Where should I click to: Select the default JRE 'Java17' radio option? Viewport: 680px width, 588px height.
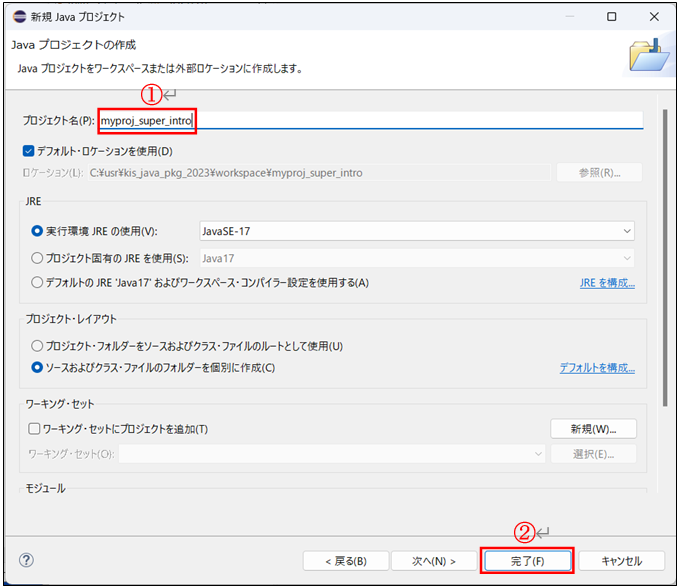(37, 282)
